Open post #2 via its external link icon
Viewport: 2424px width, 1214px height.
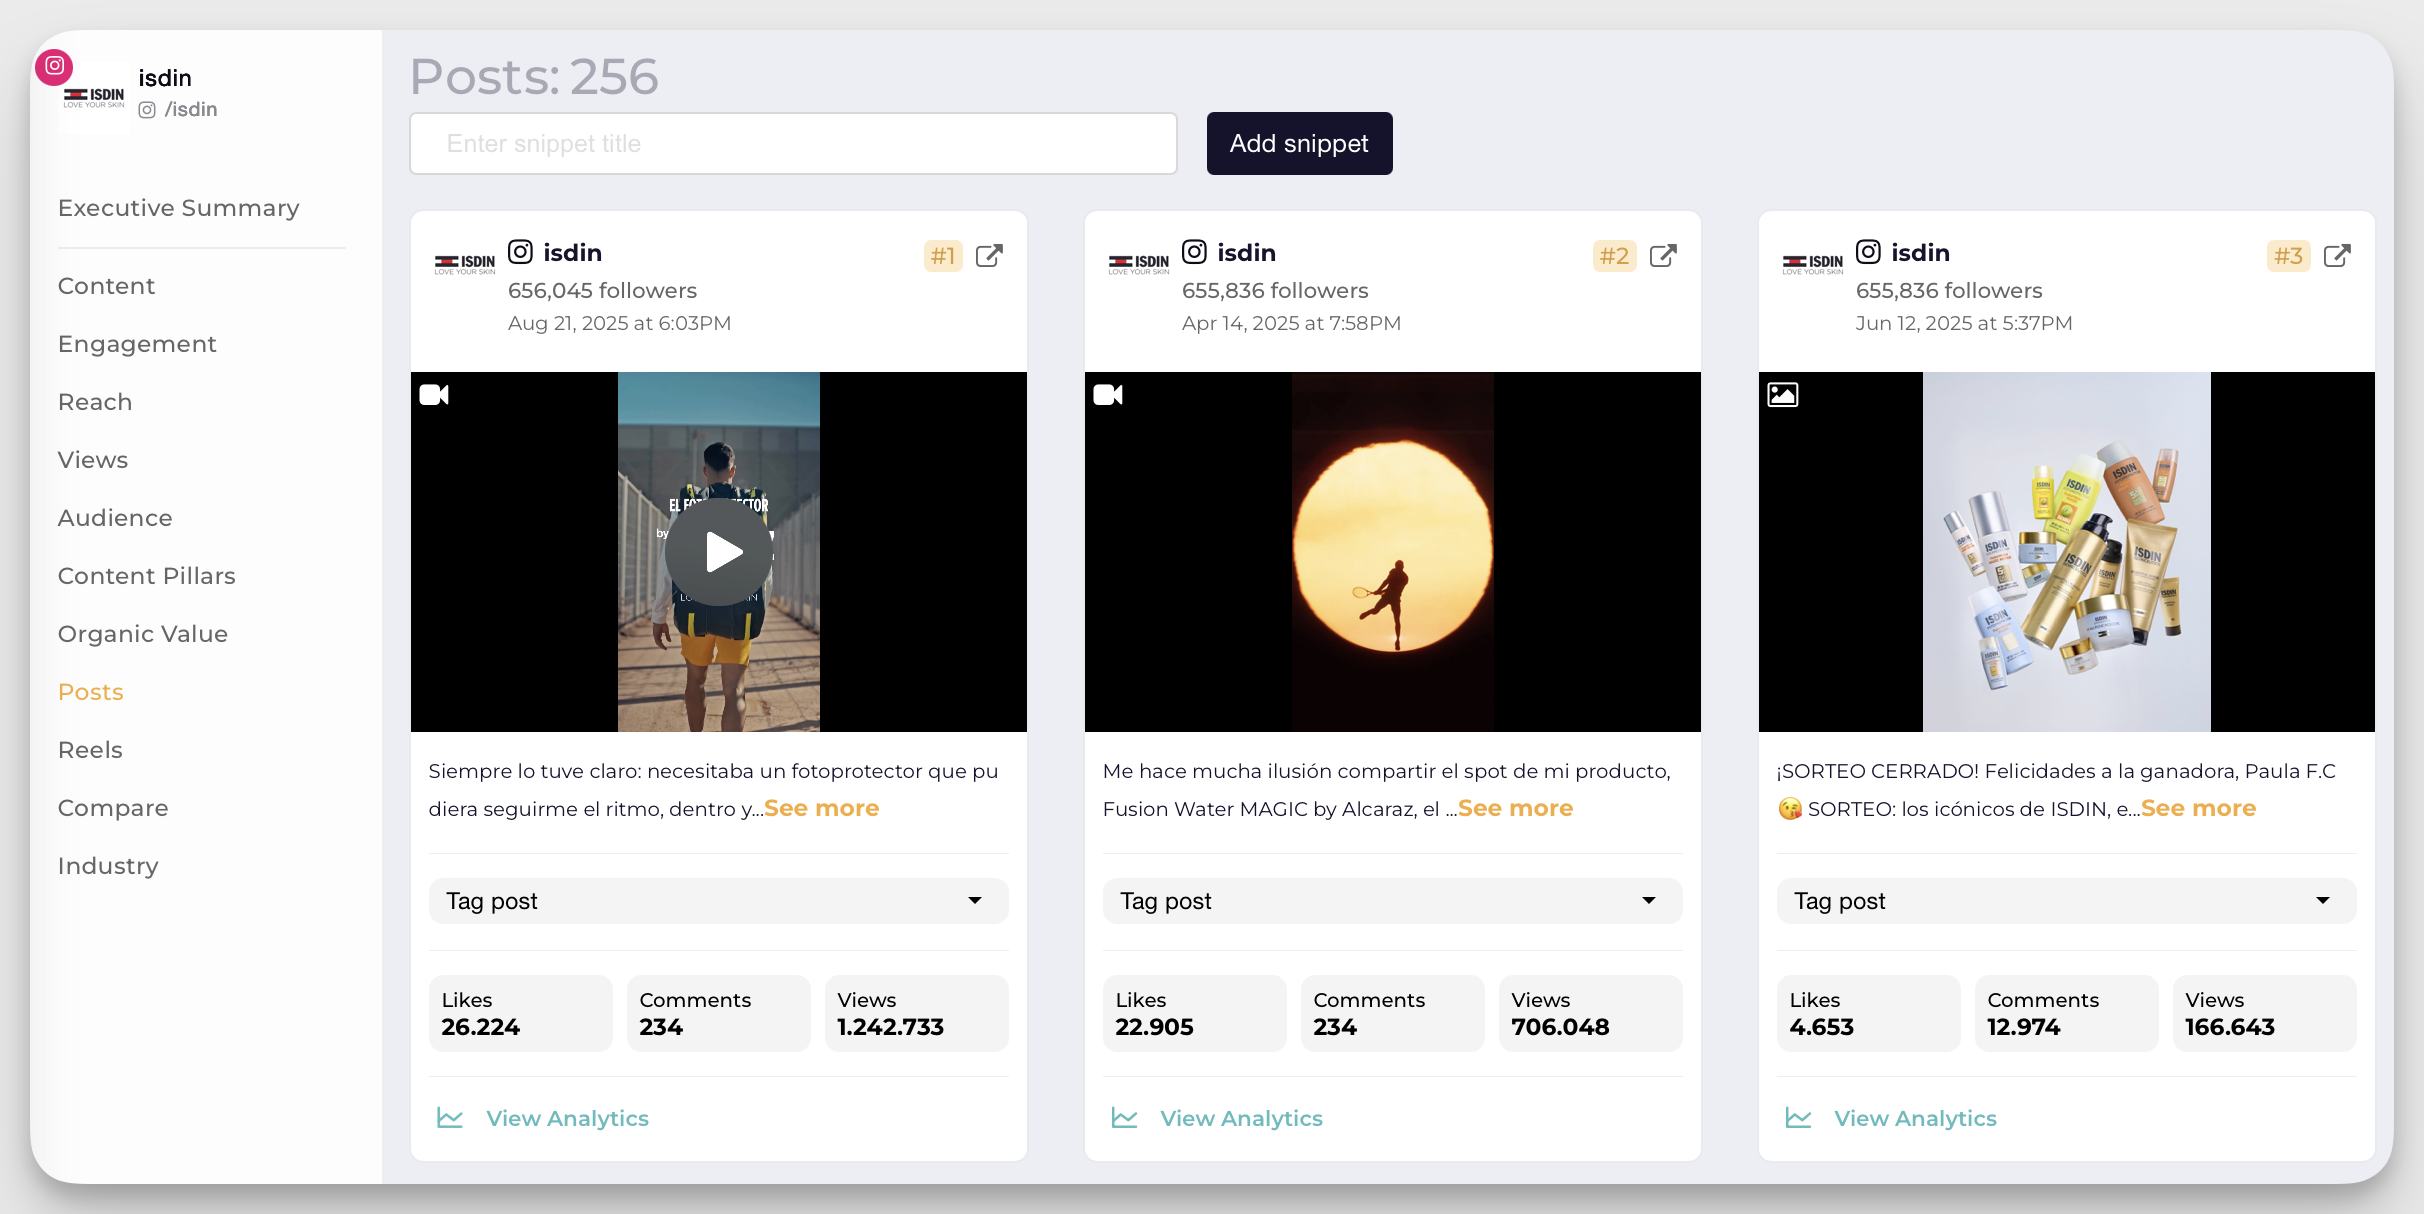(1663, 256)
